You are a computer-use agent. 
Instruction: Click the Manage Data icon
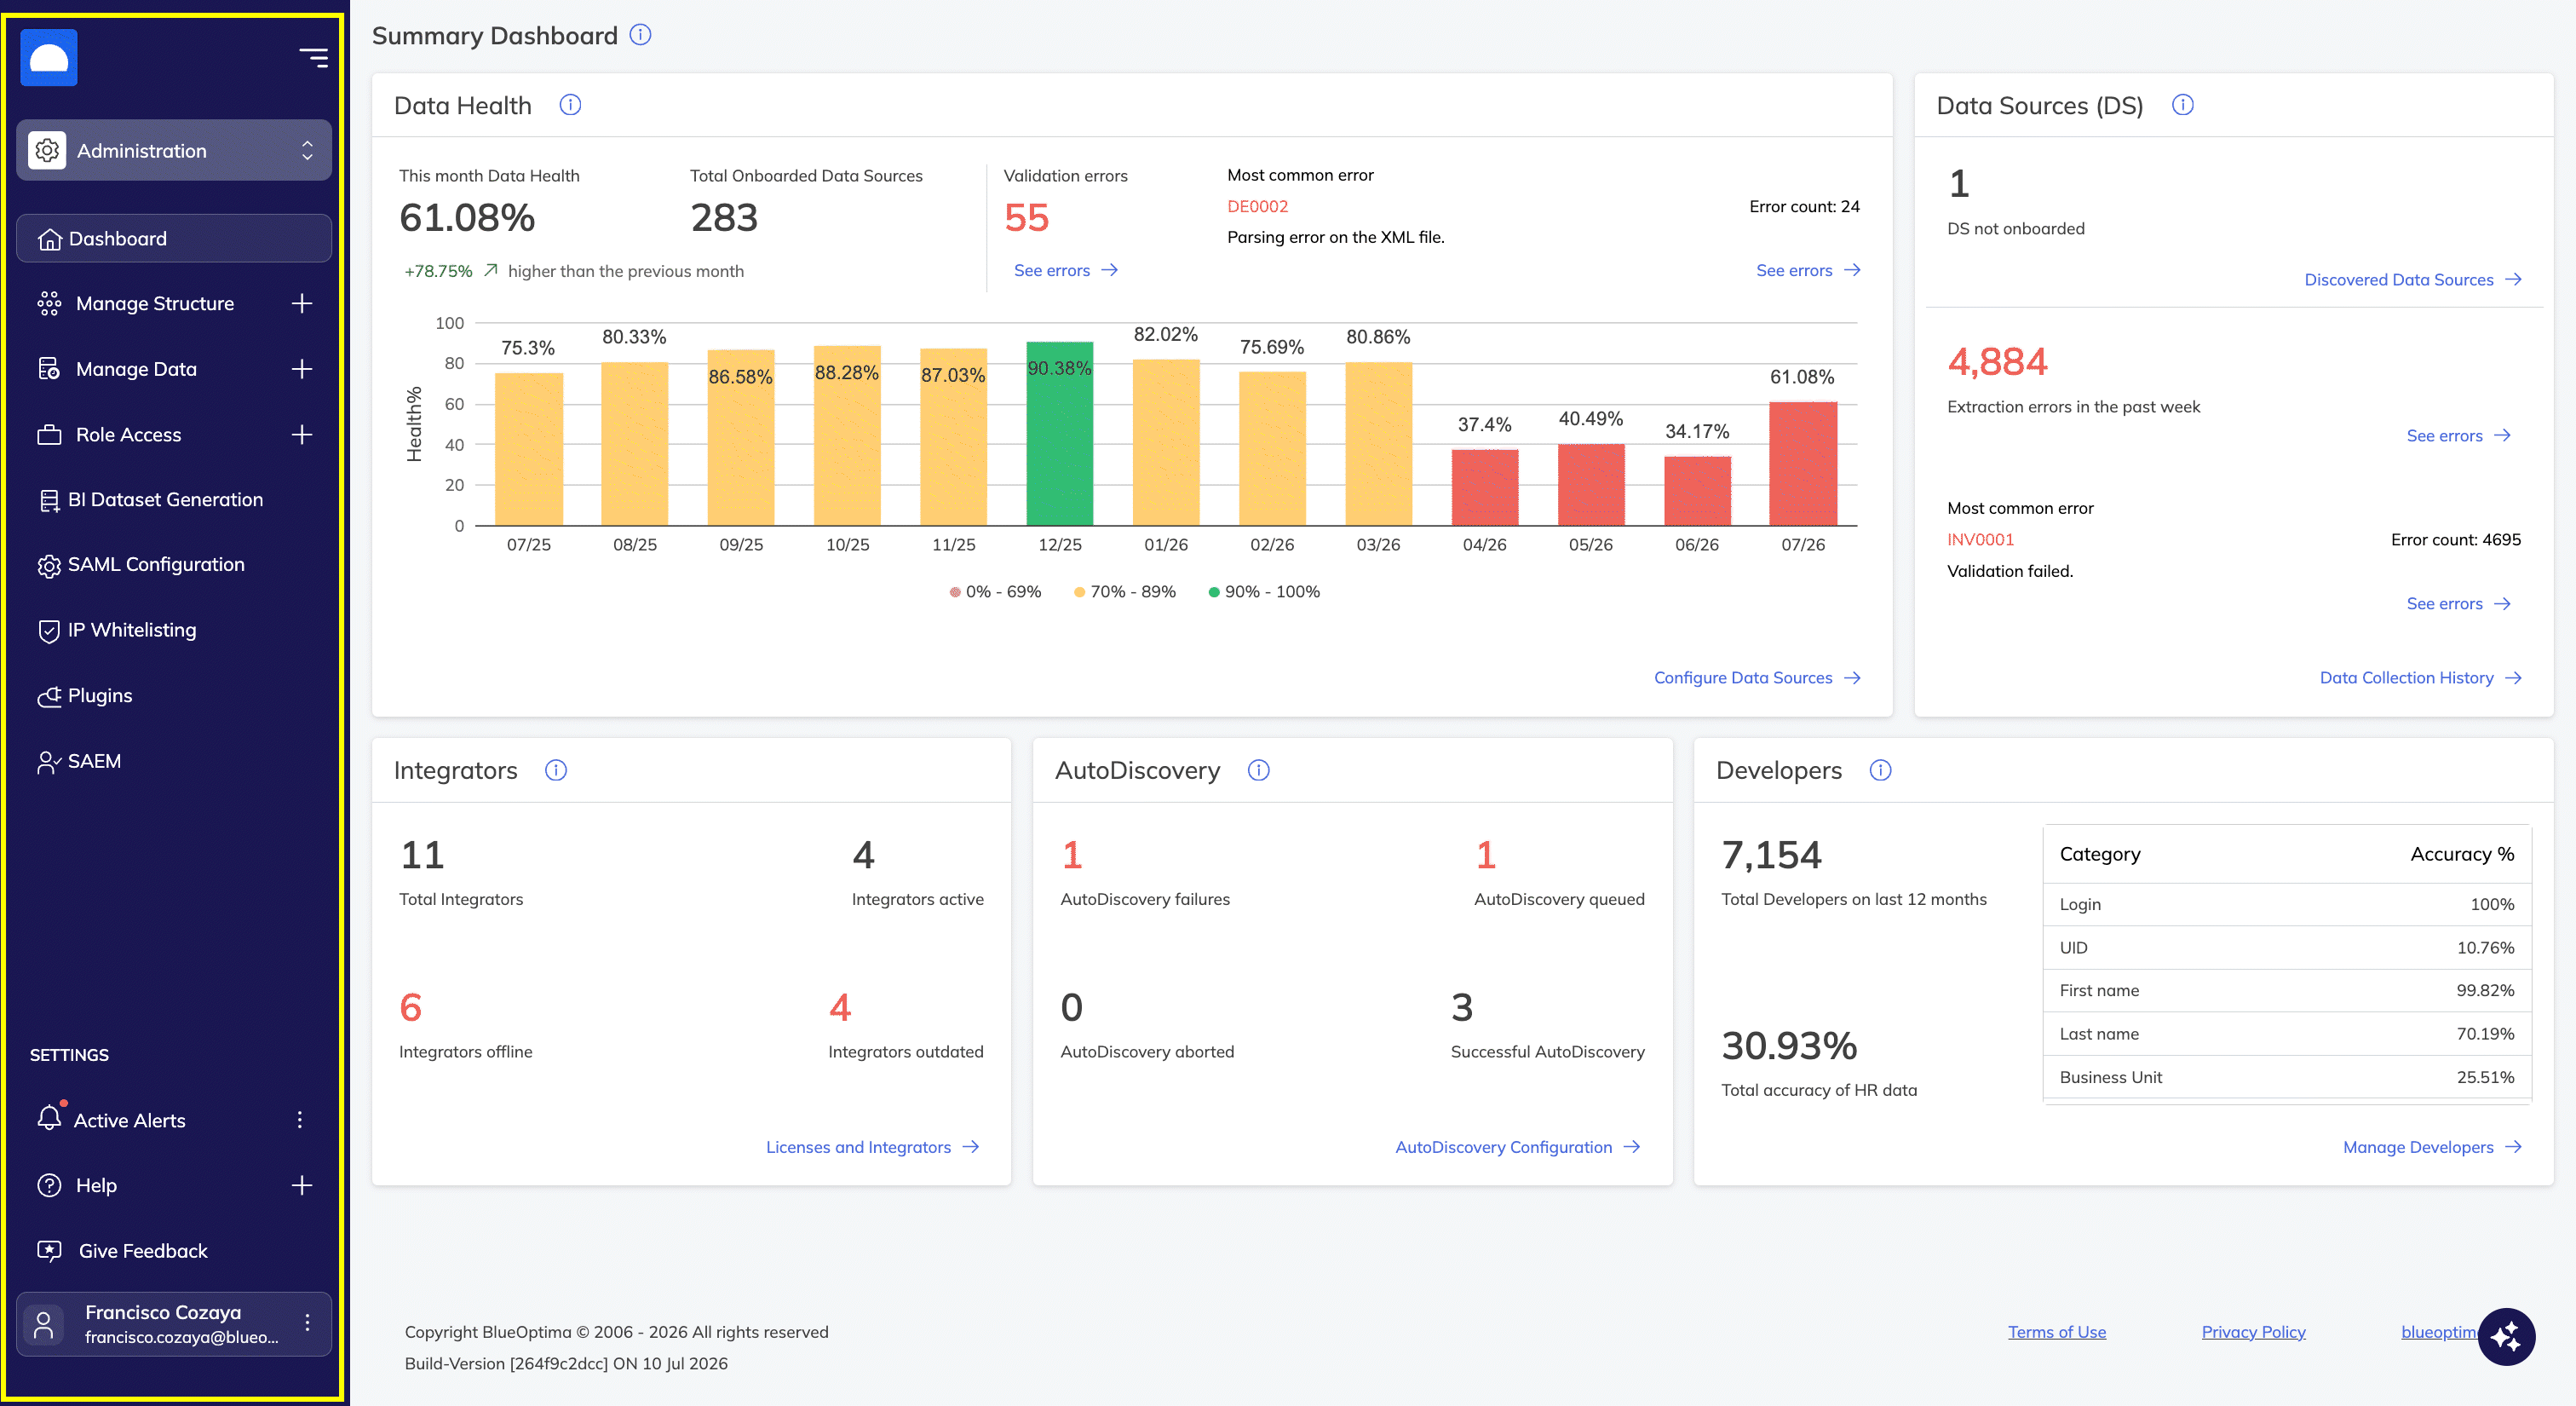(x=49, y=369)
